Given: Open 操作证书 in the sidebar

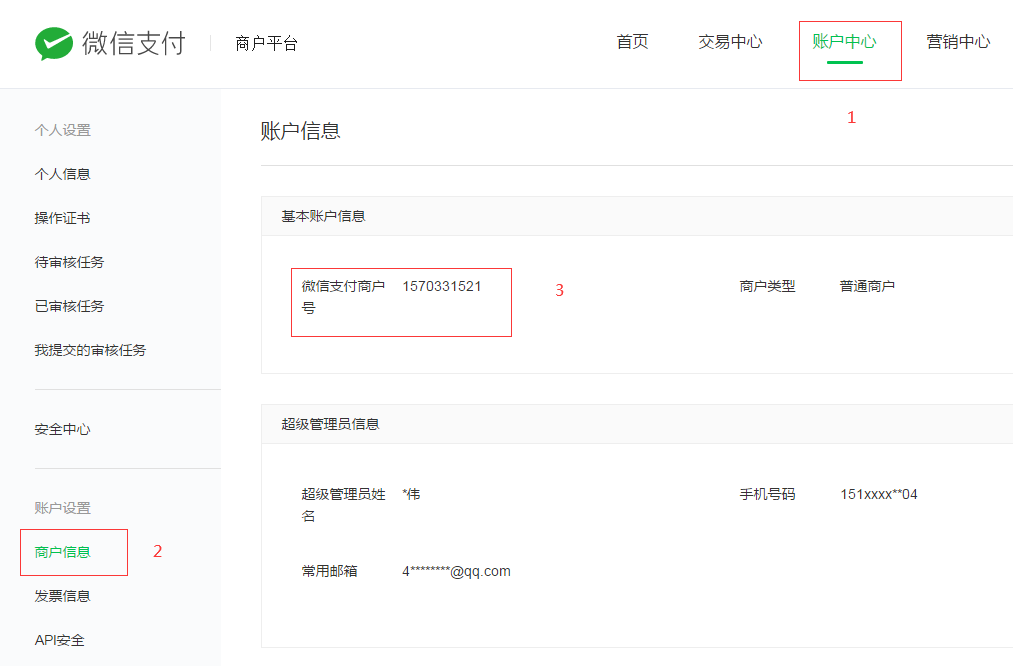Looking at the screenshot, I should coord(63,218).
